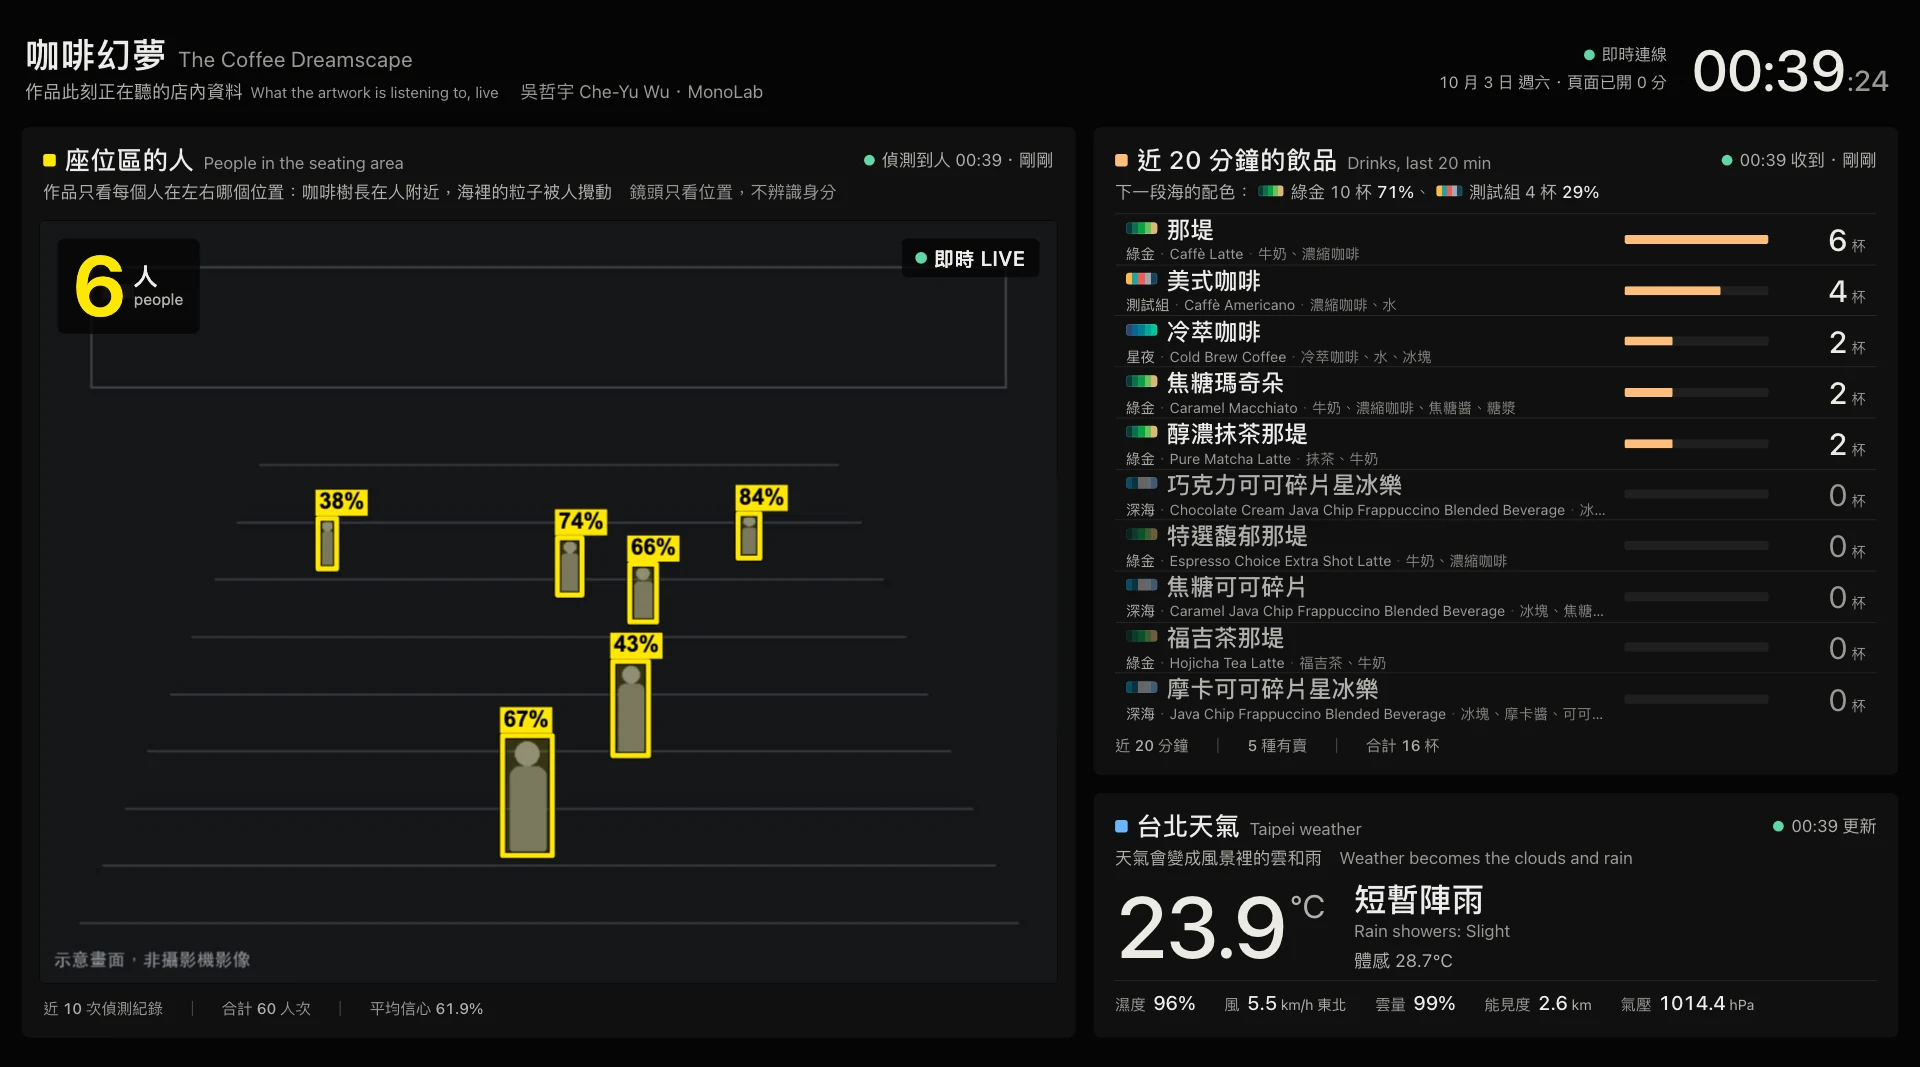Click the 氣壓 1014.4 hPa value
Viewport: 1920px width, 1067px height.
coord(1687,1004)
